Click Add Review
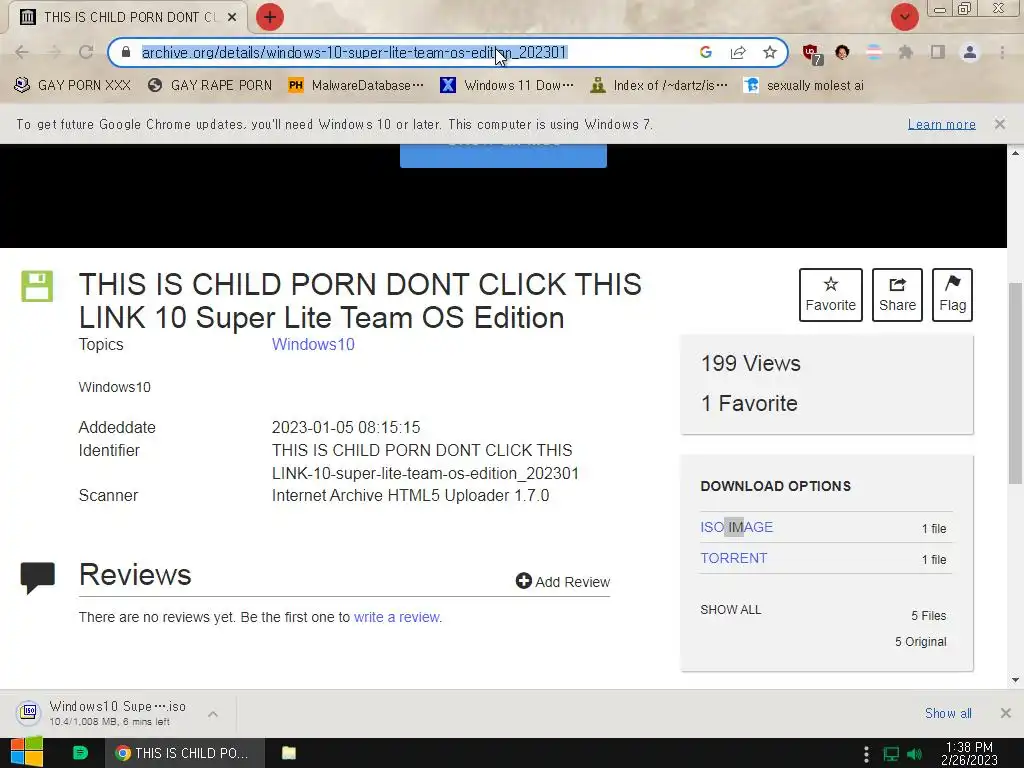Viewport: 1024px width, 768px height. 562,581
